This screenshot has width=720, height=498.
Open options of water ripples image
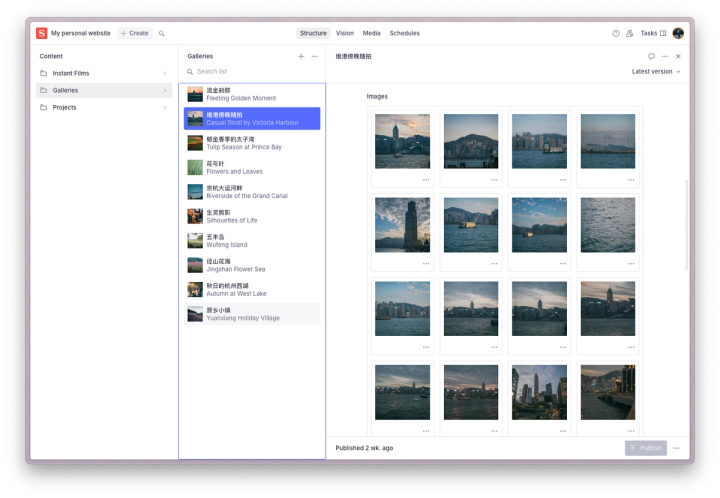(x=631, y=264)
